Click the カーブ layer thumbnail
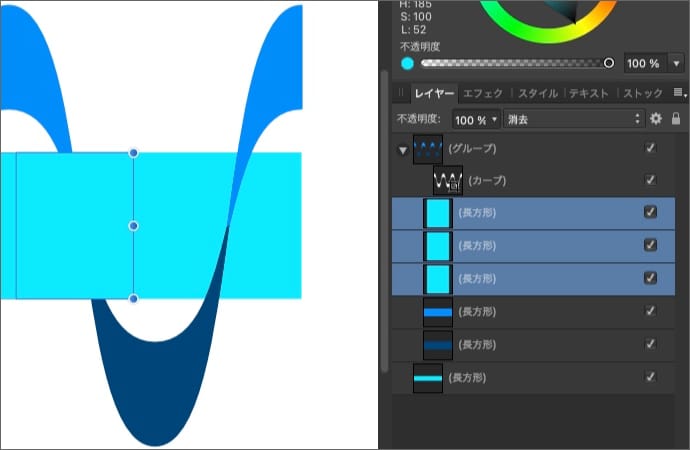This screenshot has width=690, height=450. click(x=447, y=181)
